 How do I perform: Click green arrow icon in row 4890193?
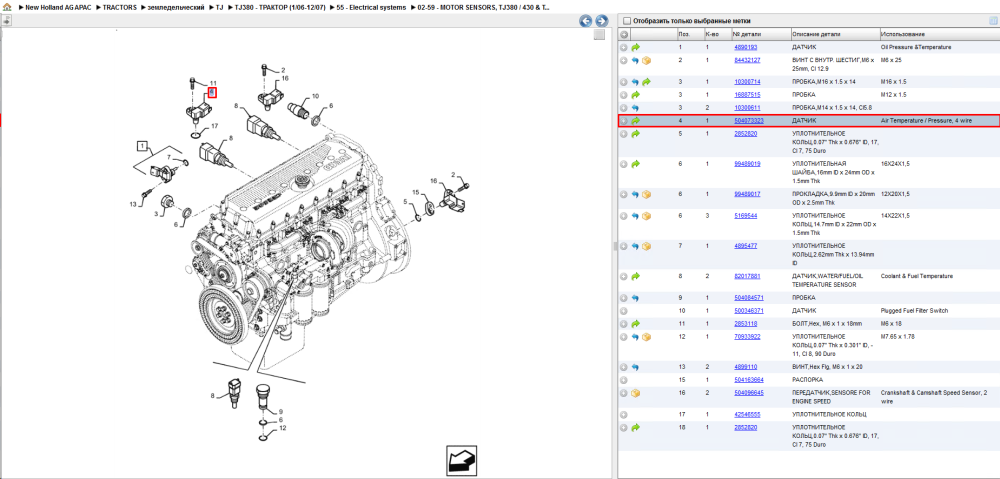pyautogui.click(x=636, y=47)
